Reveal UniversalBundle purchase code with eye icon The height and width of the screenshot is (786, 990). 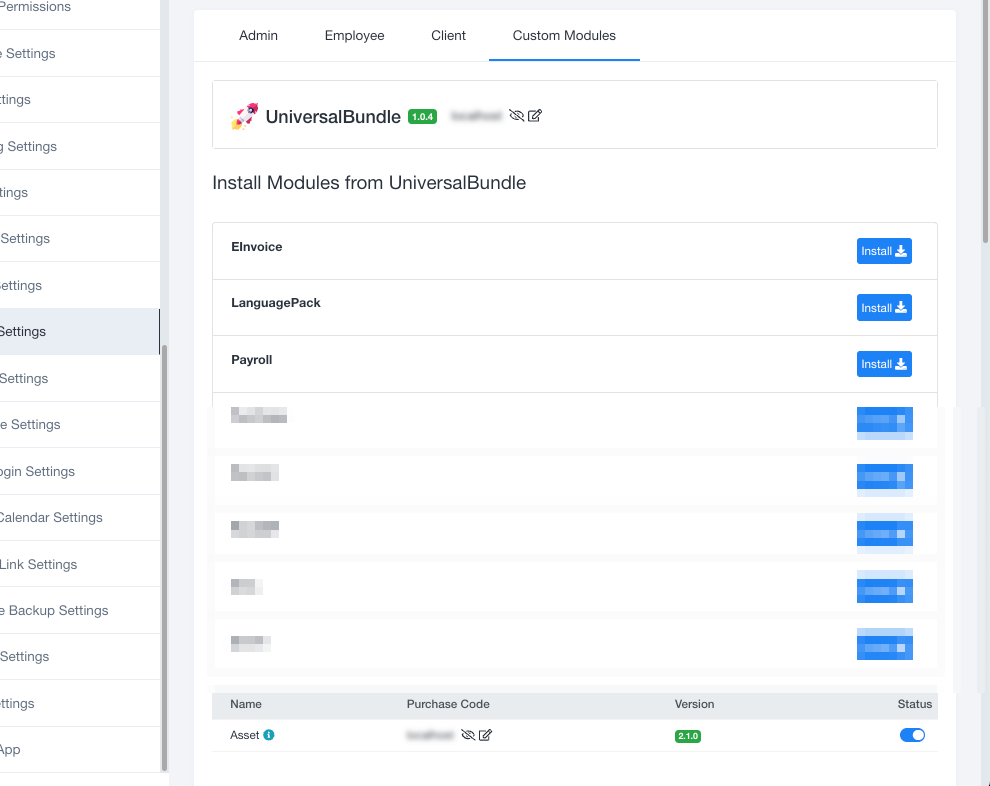pos(516,116)
